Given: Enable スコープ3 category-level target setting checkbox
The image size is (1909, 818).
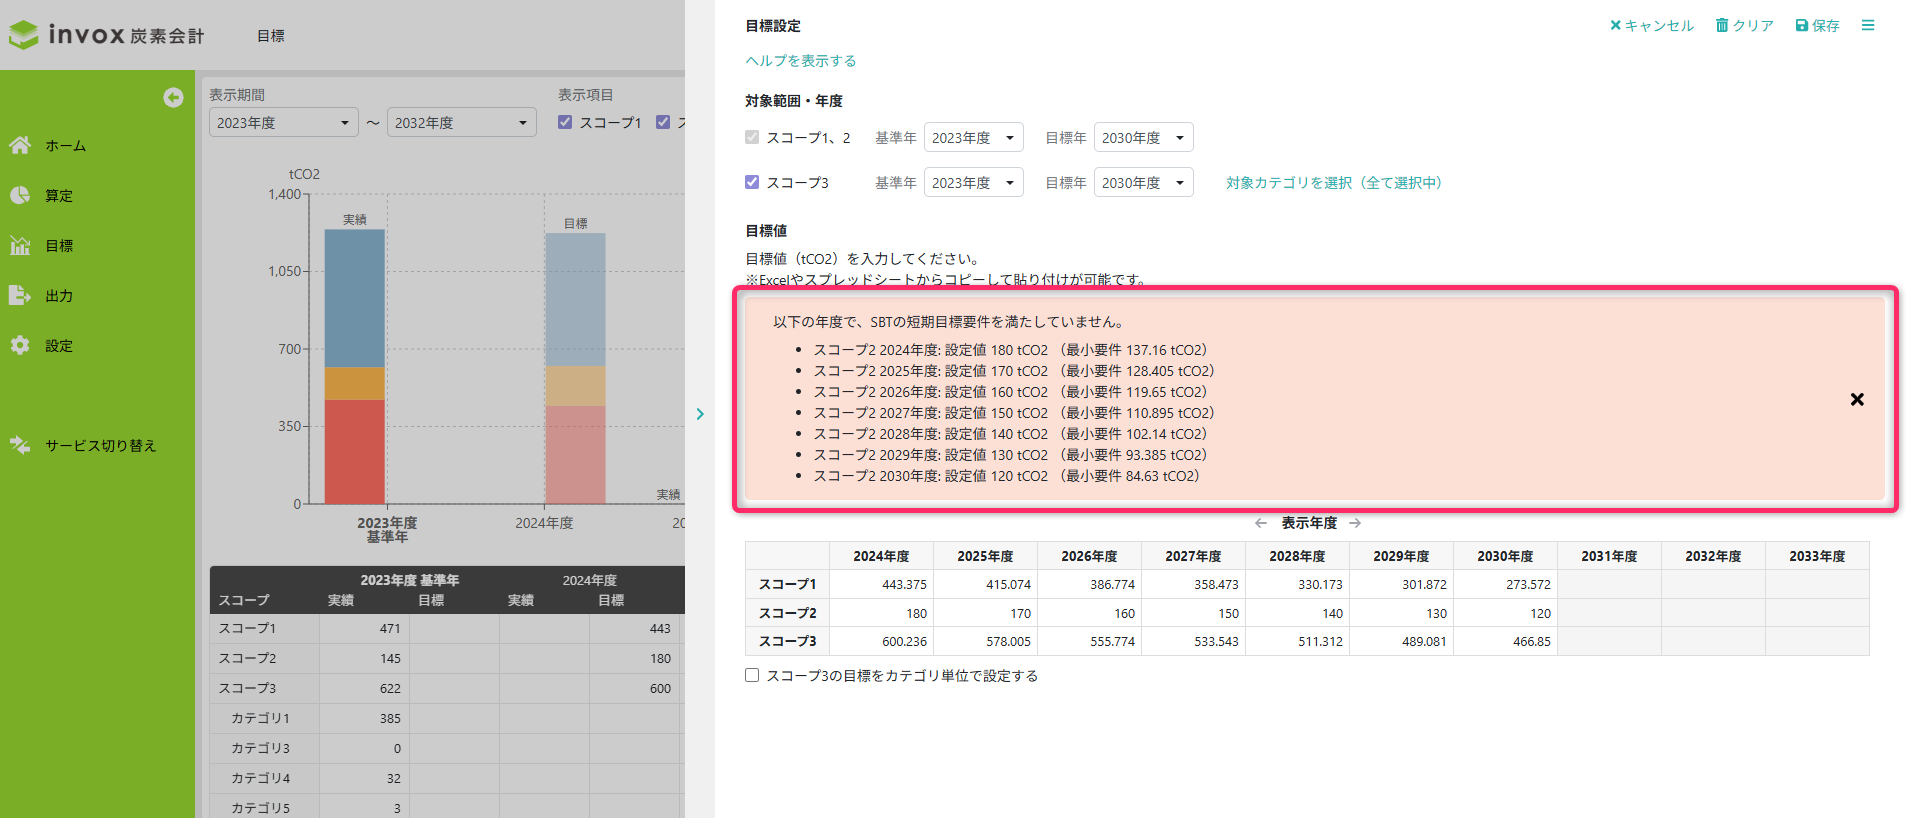Looking at the screenshot, I should pos(752,676).
